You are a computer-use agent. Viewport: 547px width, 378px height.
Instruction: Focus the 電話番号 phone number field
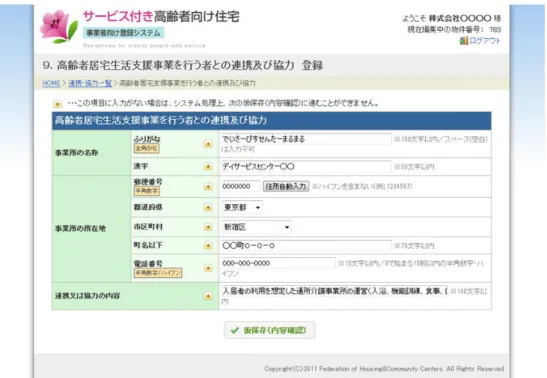point(278,263)
